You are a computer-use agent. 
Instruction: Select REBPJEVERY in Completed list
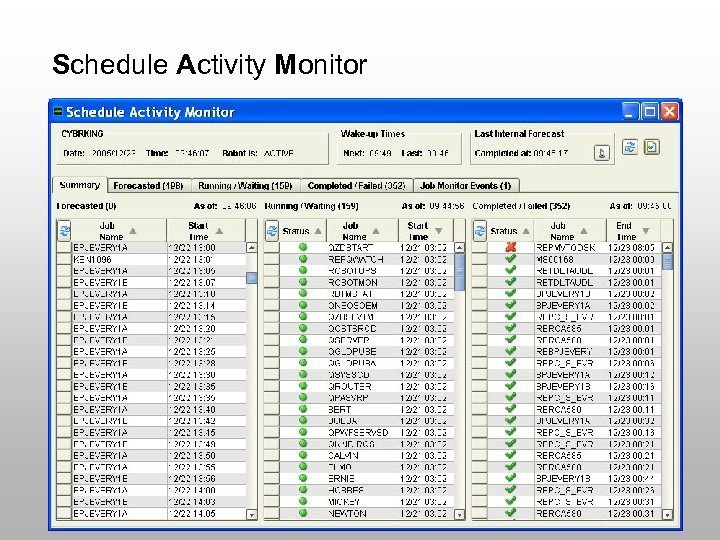pyautogui.click(x=564, y=351)
